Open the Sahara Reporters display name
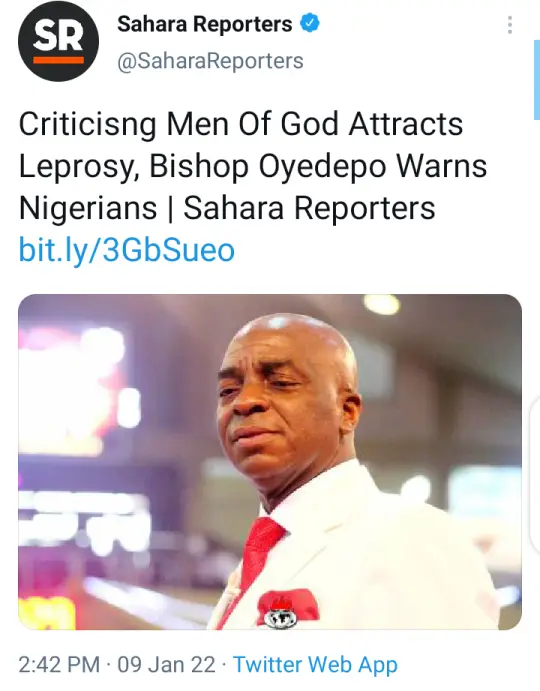This screenshot has height=691, width=540. pyautogui.click(x=205, y=24)
